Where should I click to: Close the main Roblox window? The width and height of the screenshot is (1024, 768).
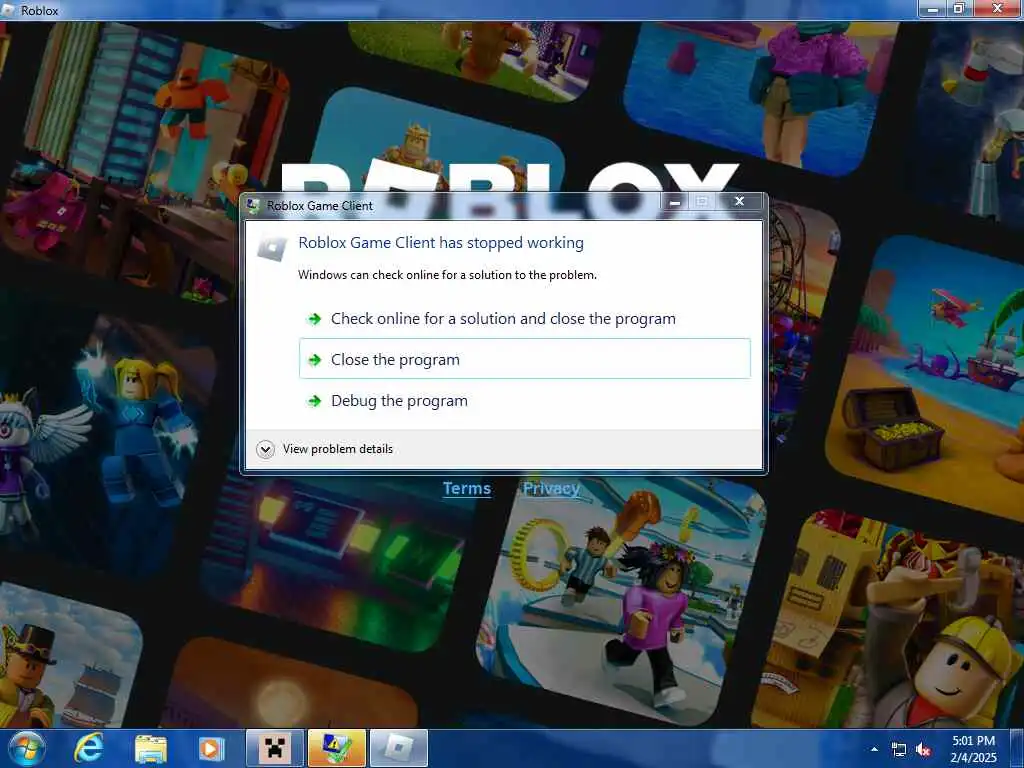pos(997,8)
